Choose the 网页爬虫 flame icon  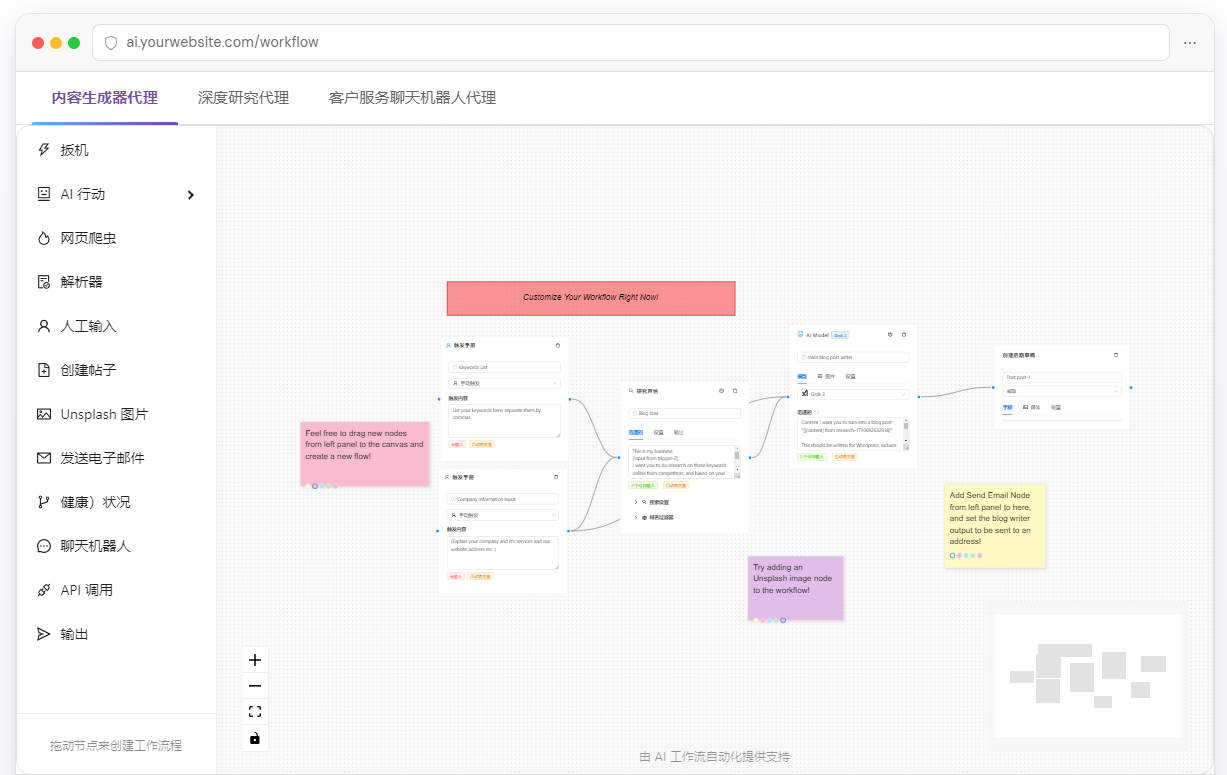(43, 238)
